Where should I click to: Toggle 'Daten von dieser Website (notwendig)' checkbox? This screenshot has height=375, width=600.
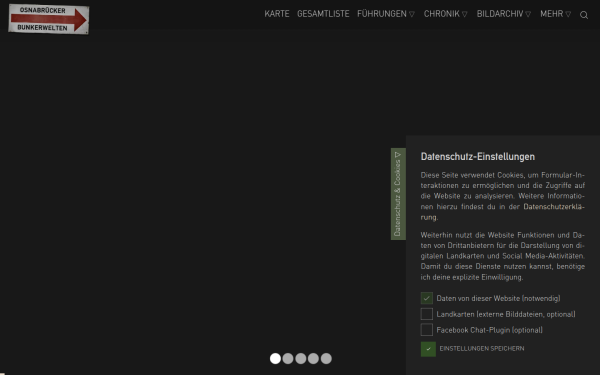tap(427, 298)
